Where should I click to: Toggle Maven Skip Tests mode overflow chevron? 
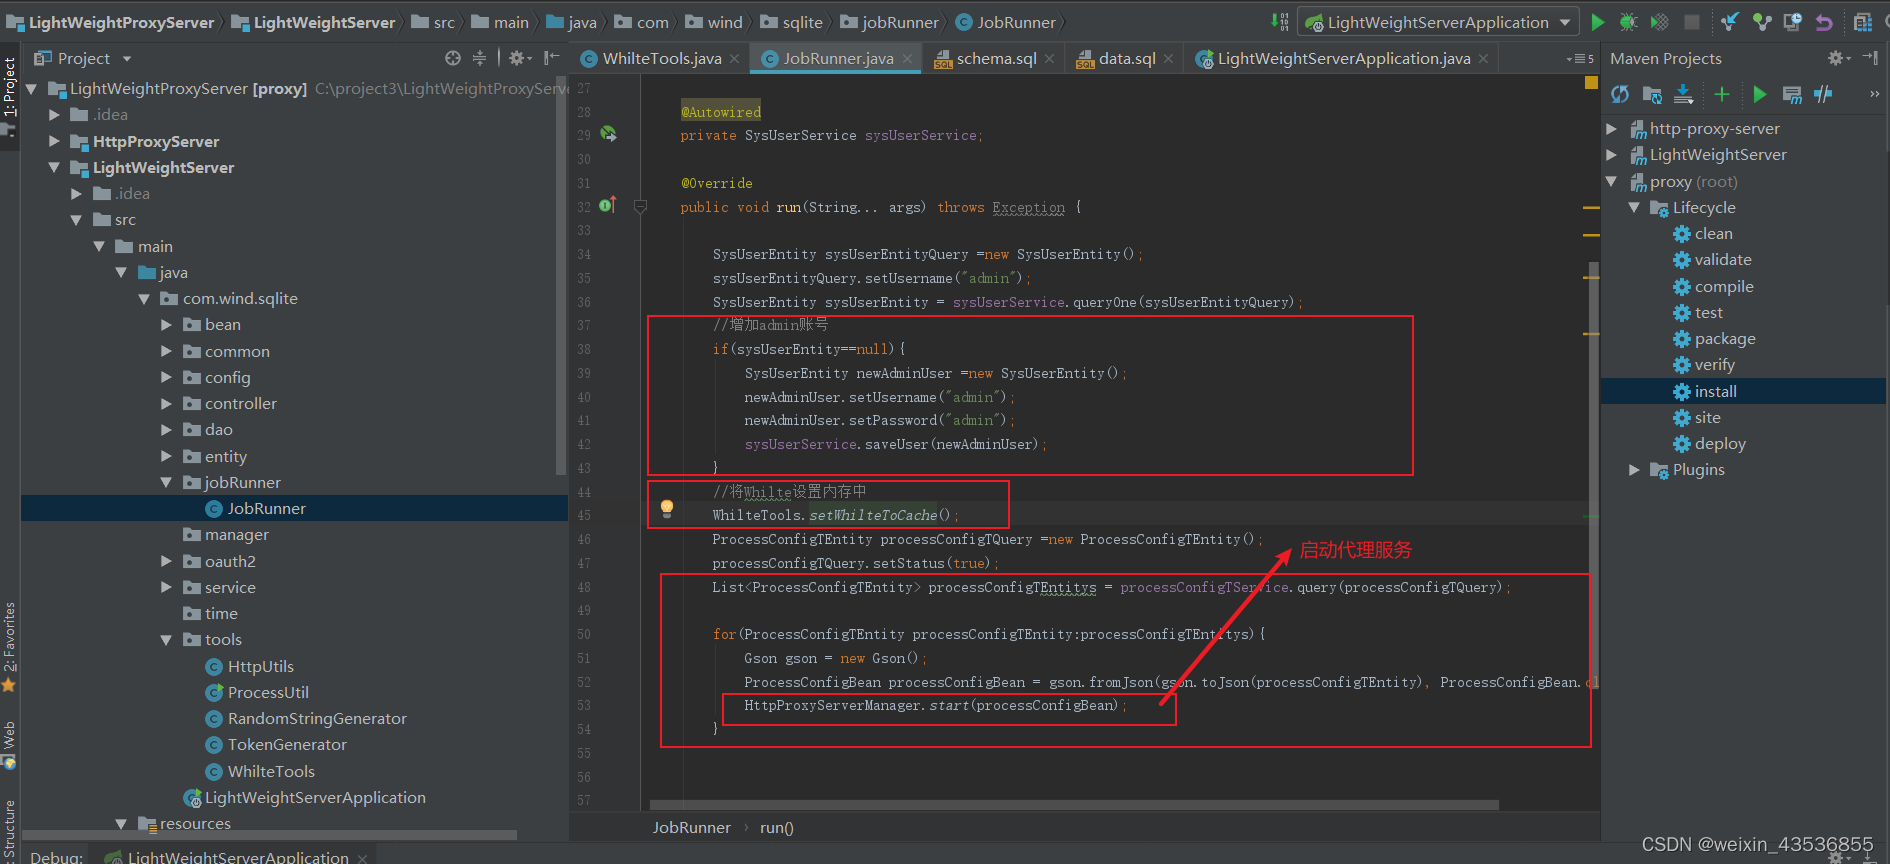1874,94
